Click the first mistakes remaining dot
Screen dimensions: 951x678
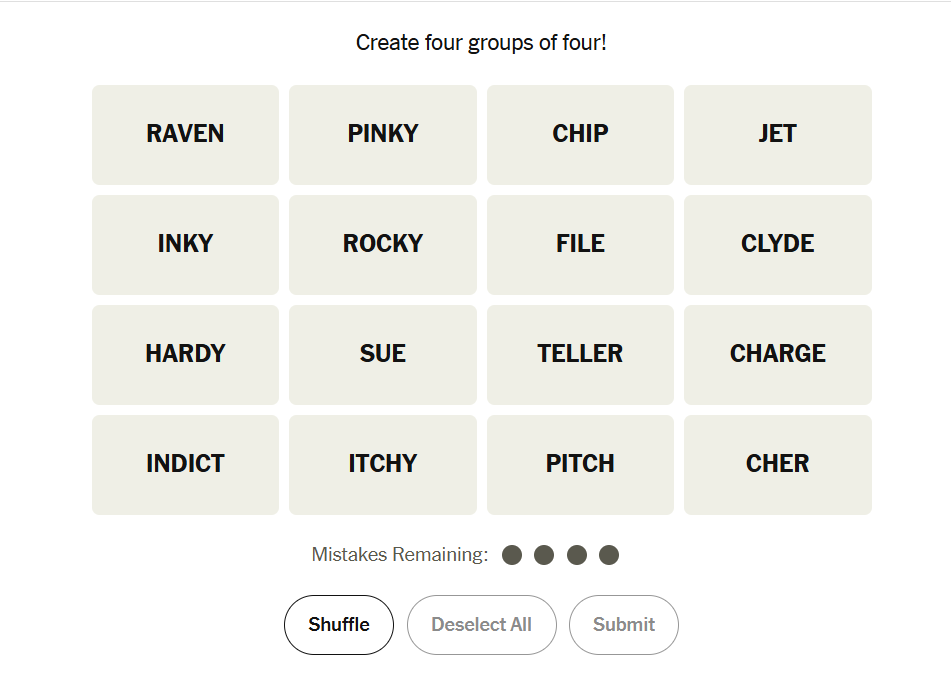tap(512, 555)
